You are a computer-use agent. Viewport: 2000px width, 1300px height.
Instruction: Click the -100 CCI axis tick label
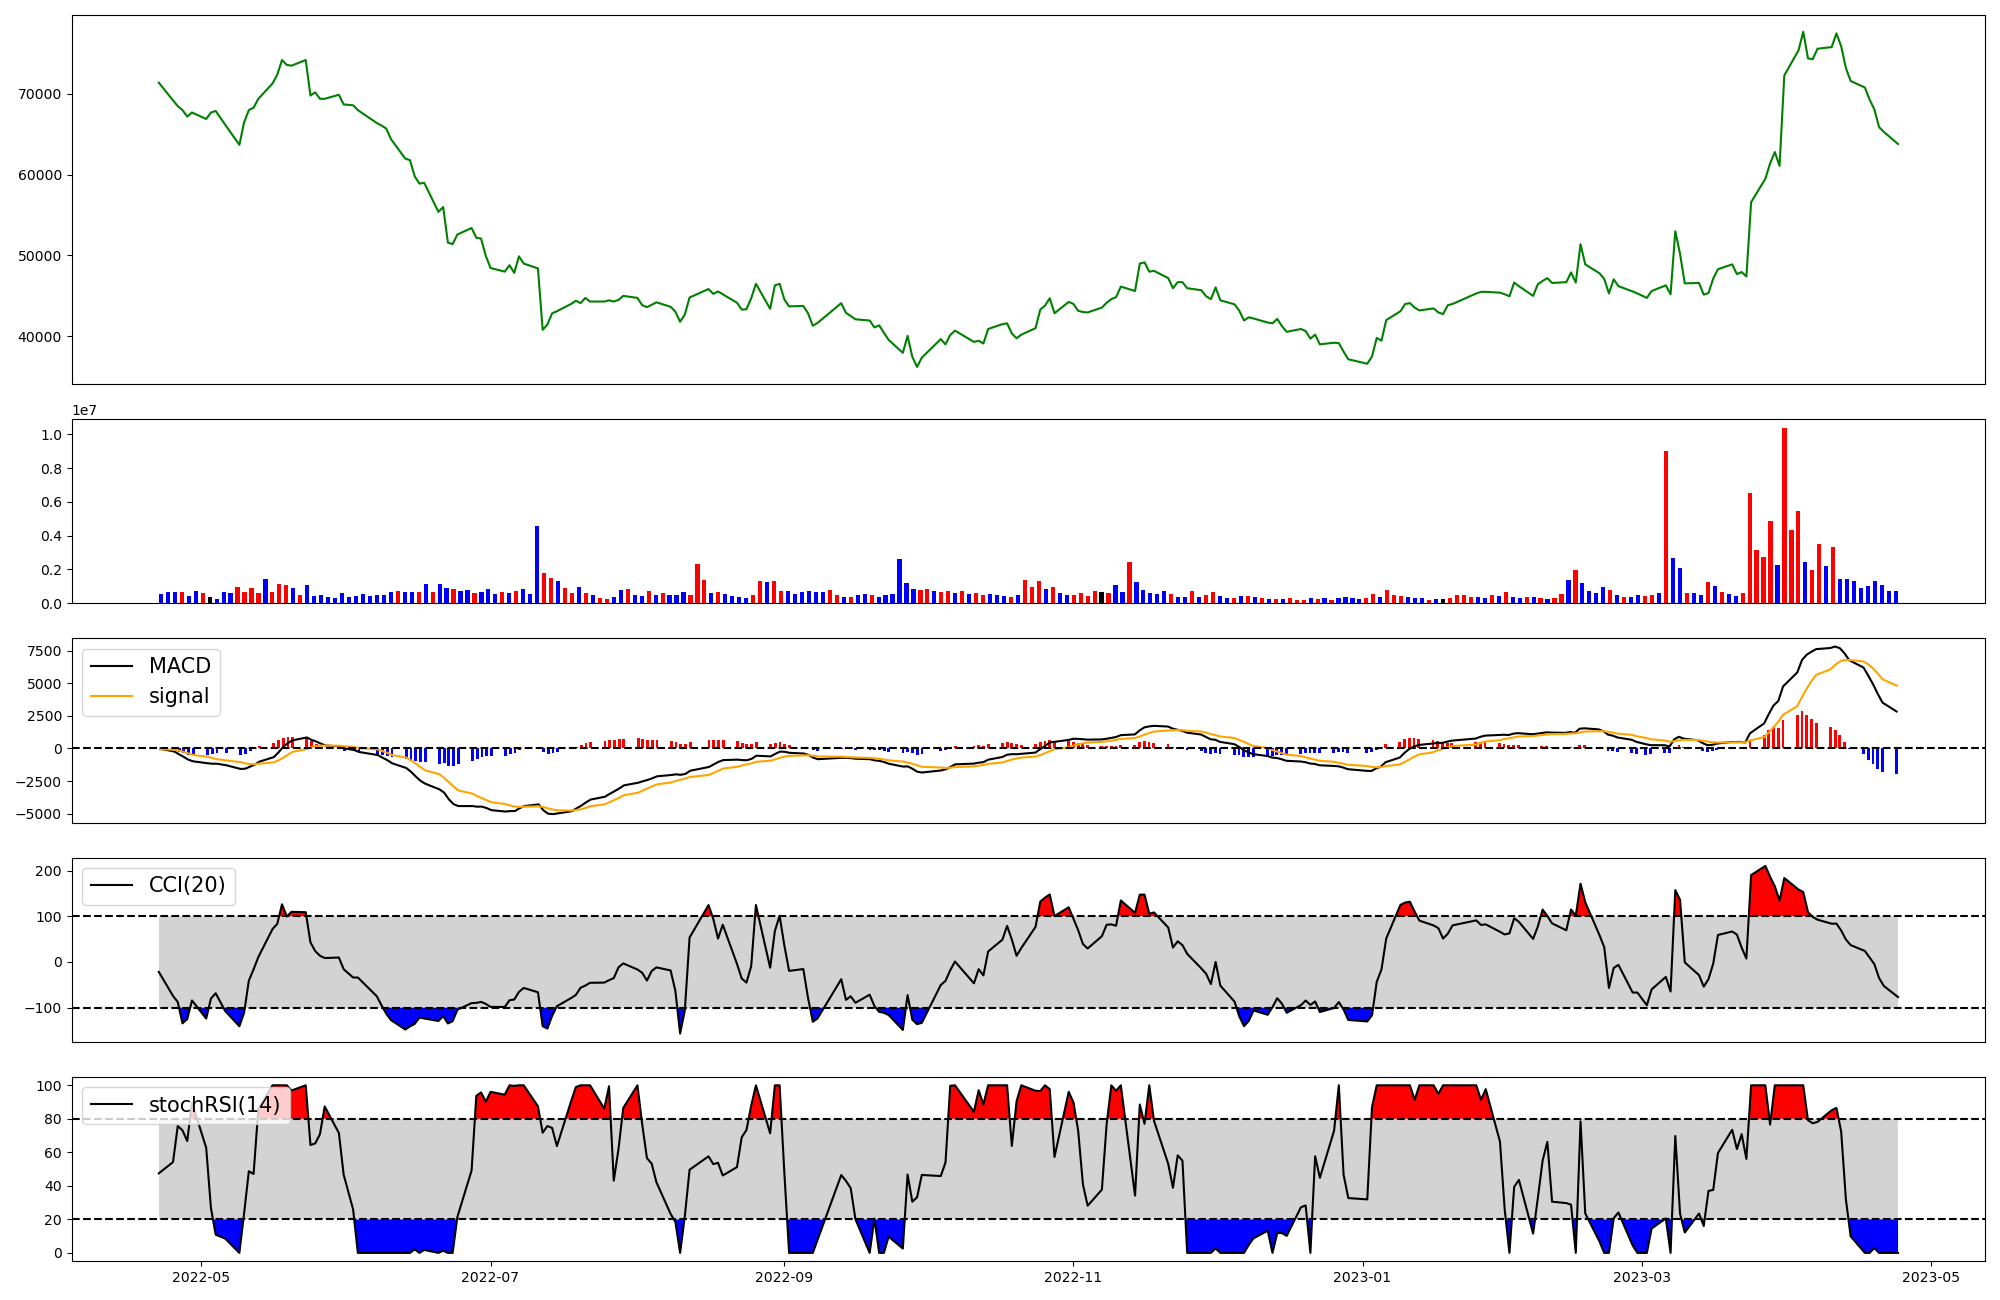(43, 1008)
